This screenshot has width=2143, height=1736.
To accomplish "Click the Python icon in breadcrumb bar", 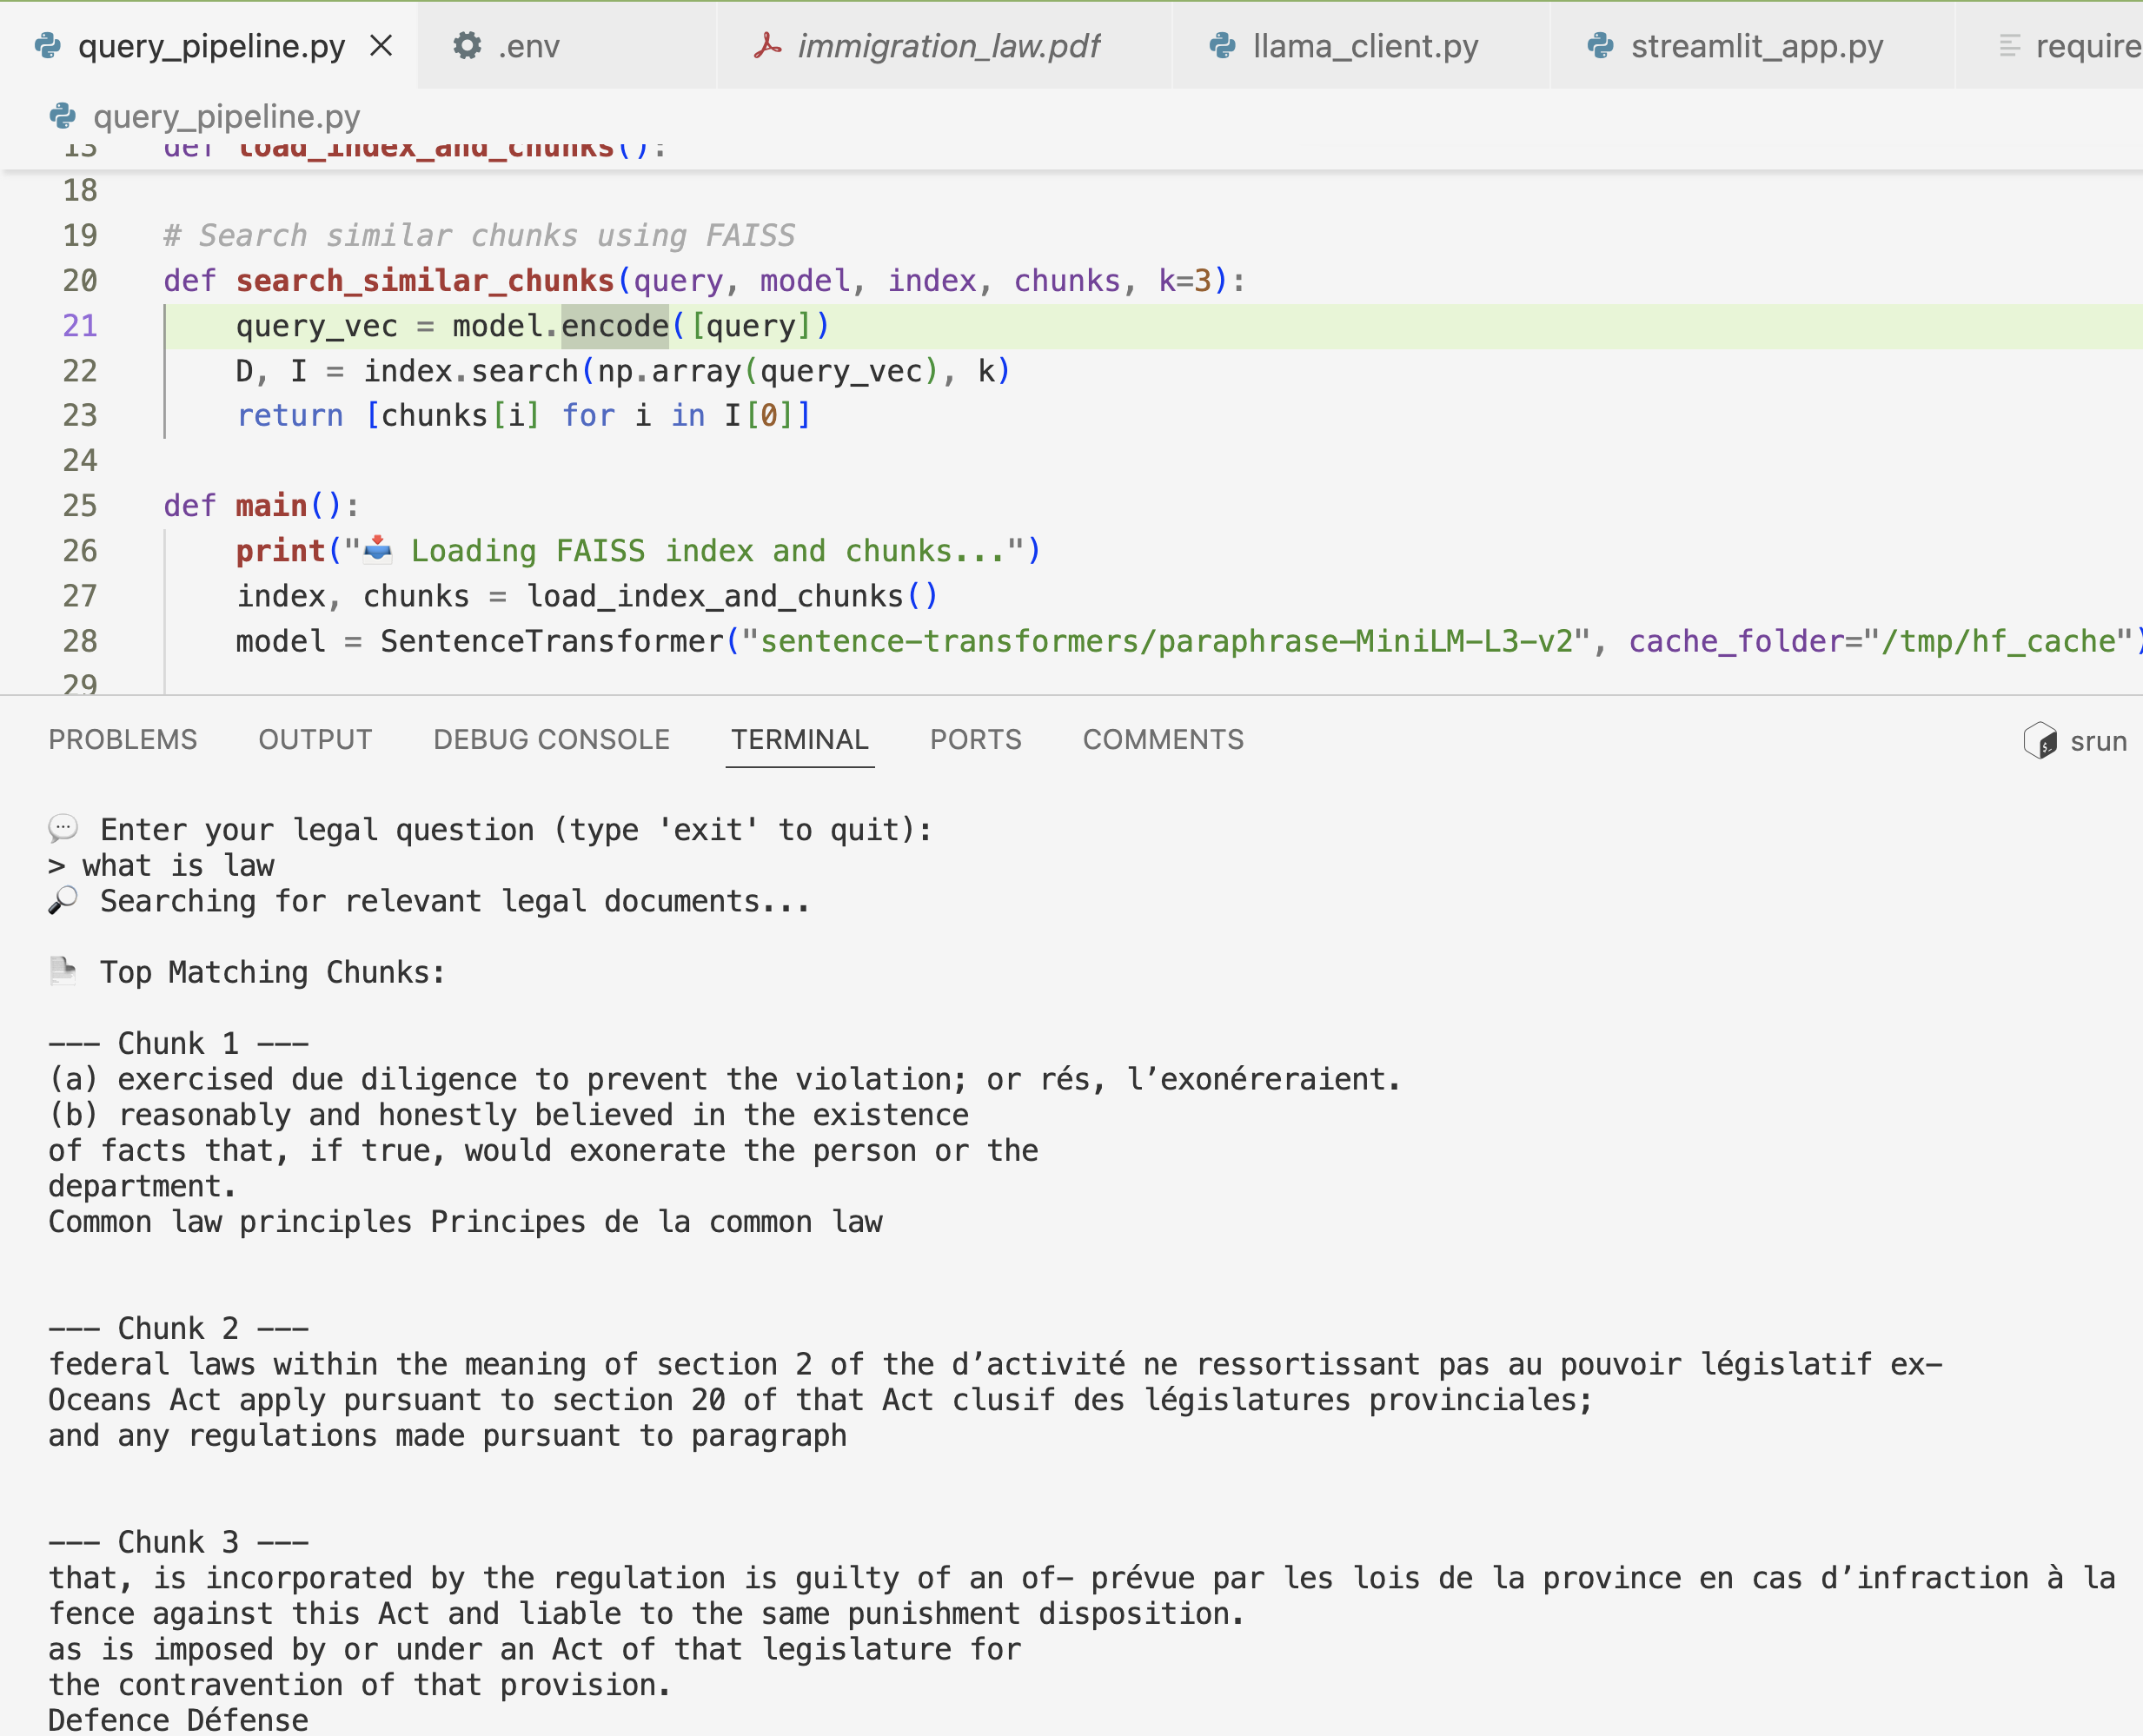I will point(63,117).
